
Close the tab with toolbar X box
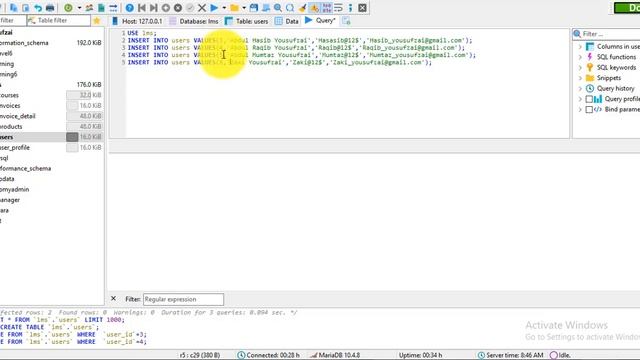click(x=362, y=8)
